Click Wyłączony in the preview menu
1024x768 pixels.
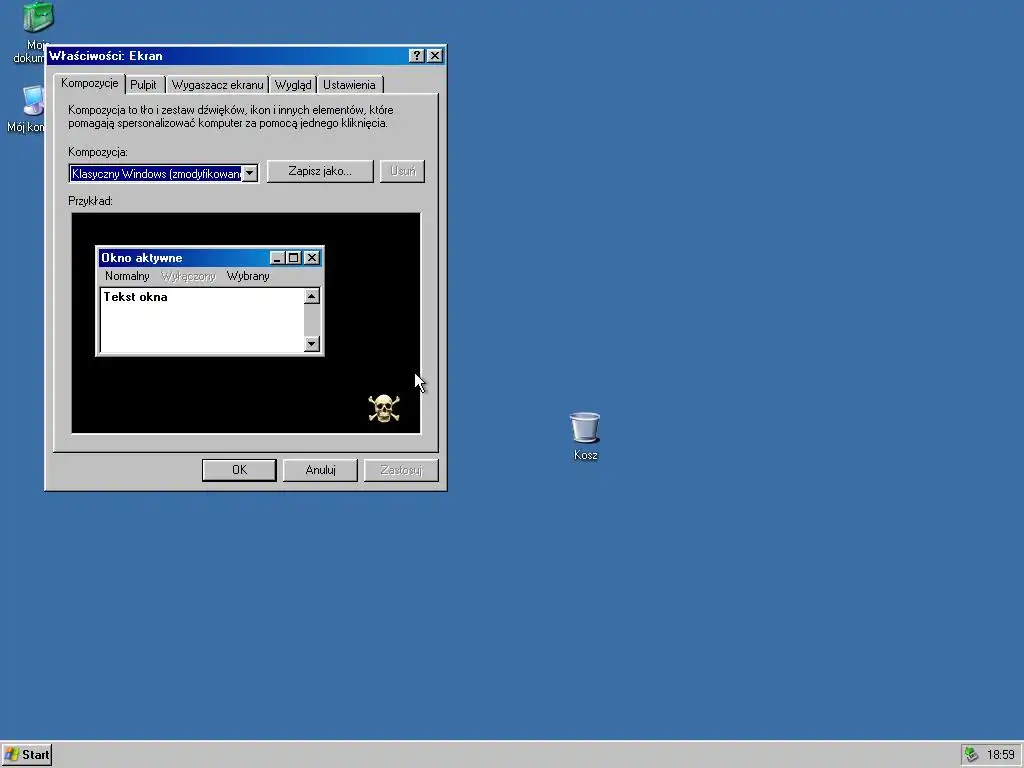click(188, 276)
